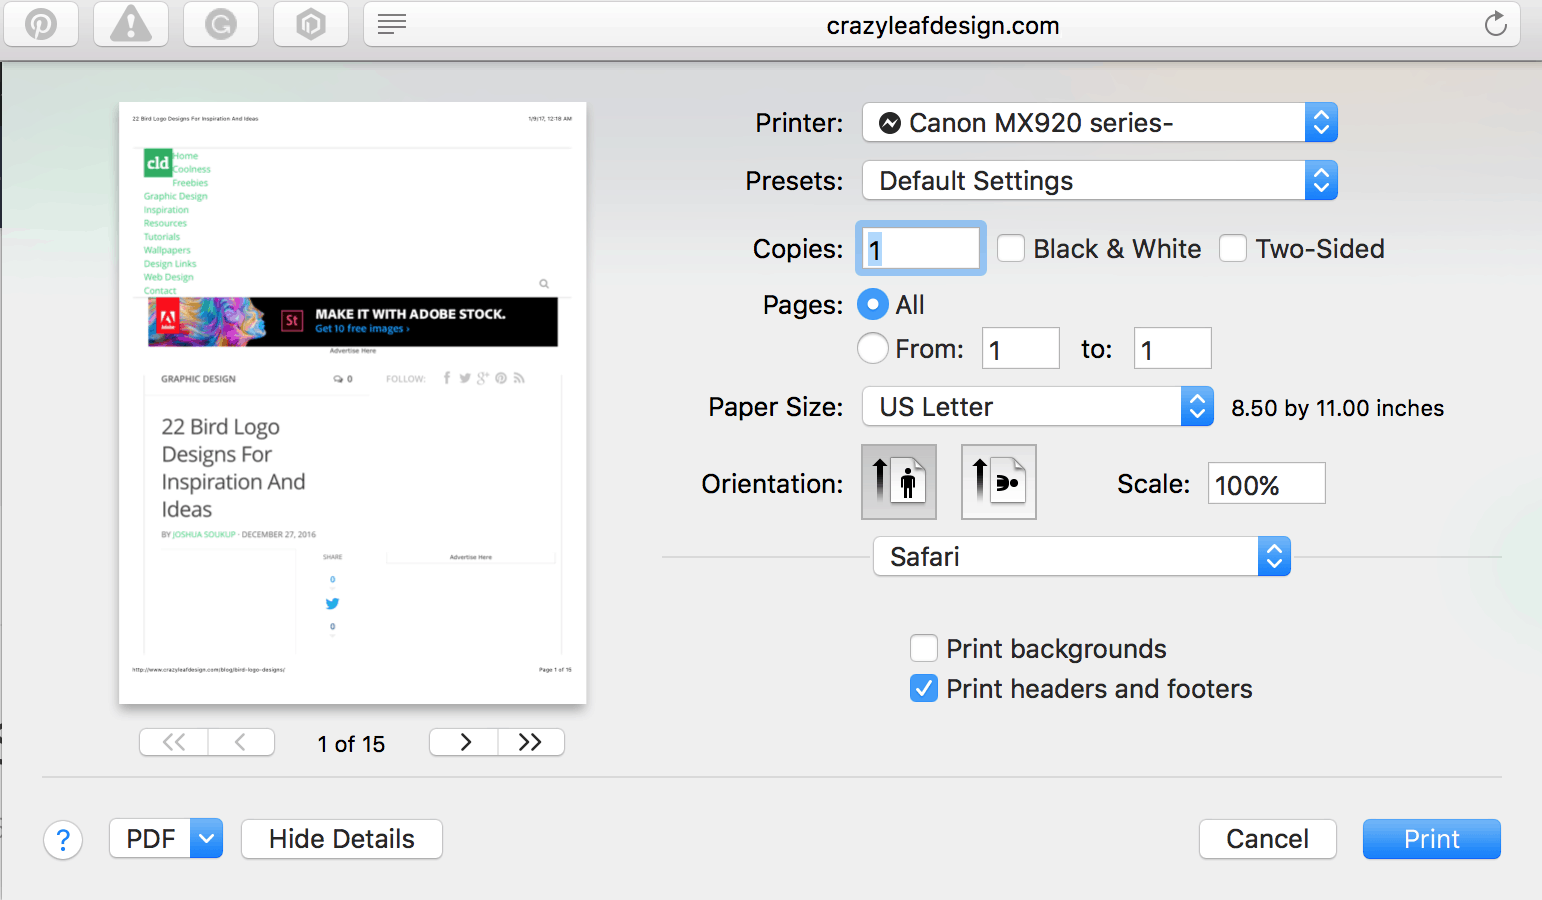Open Reader view lines icon
1542x900 pixels.
pos(392,24)
